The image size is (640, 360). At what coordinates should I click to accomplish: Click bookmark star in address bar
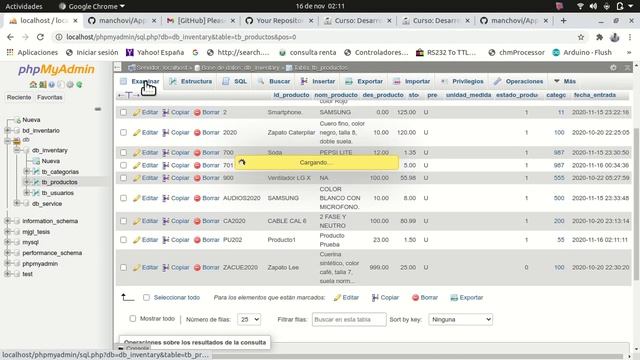coord(581,37)
